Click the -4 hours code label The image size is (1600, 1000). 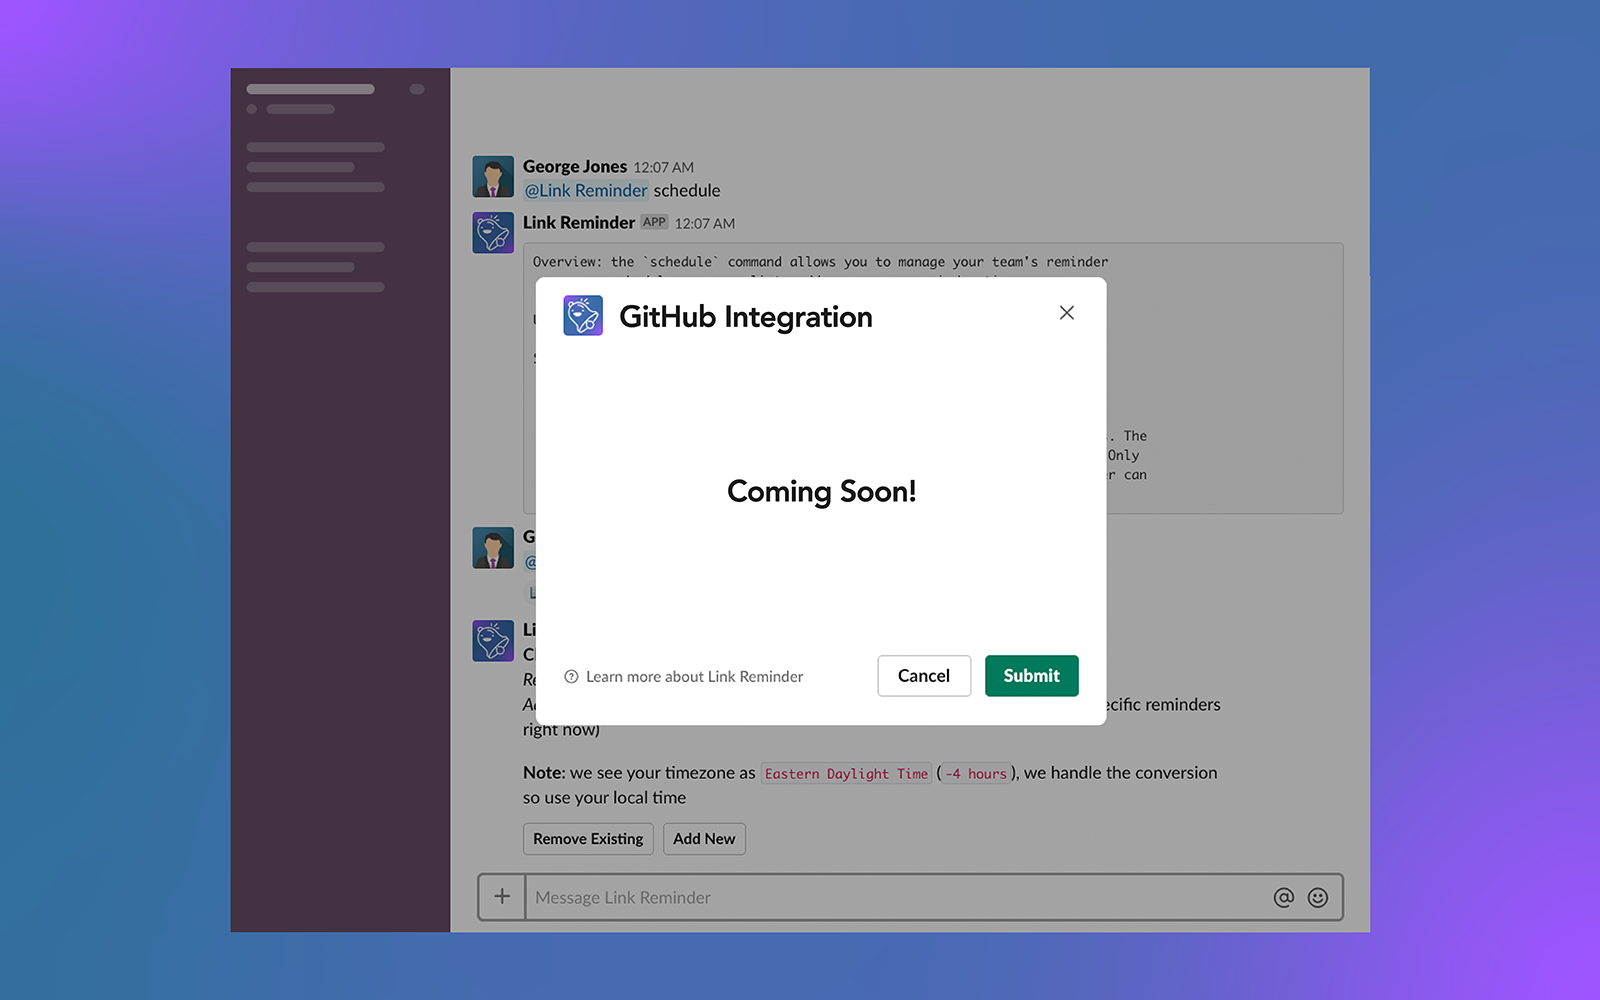pos(976,774)
